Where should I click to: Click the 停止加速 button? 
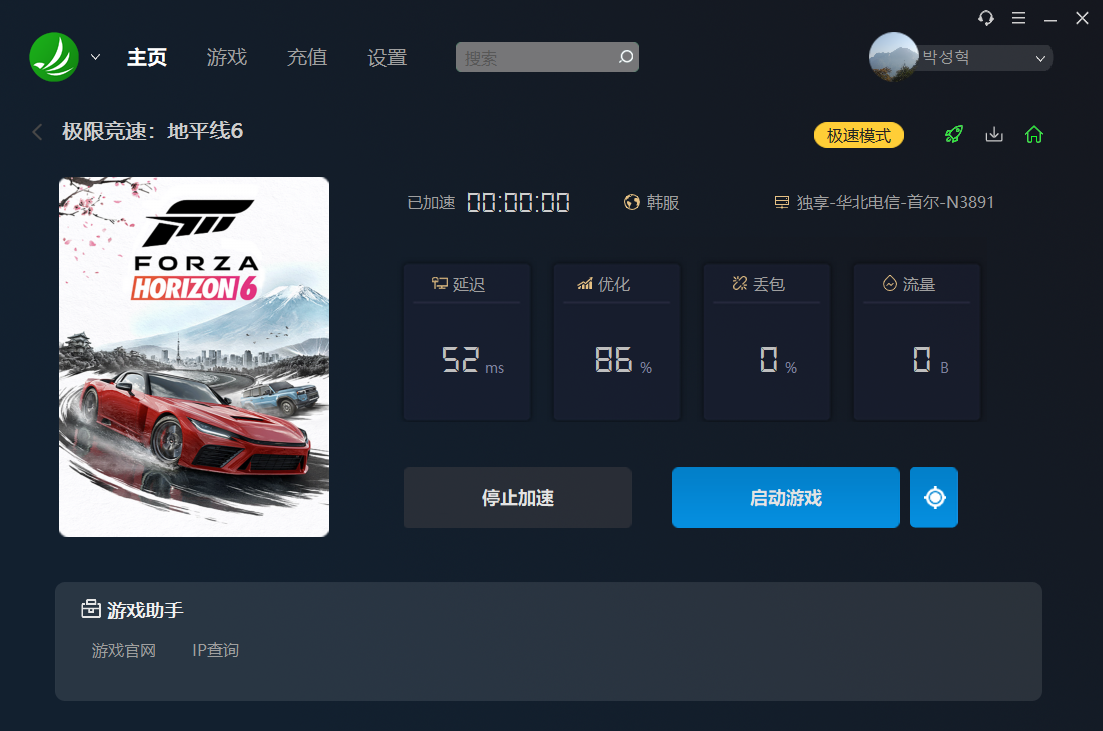coord(518,497)
